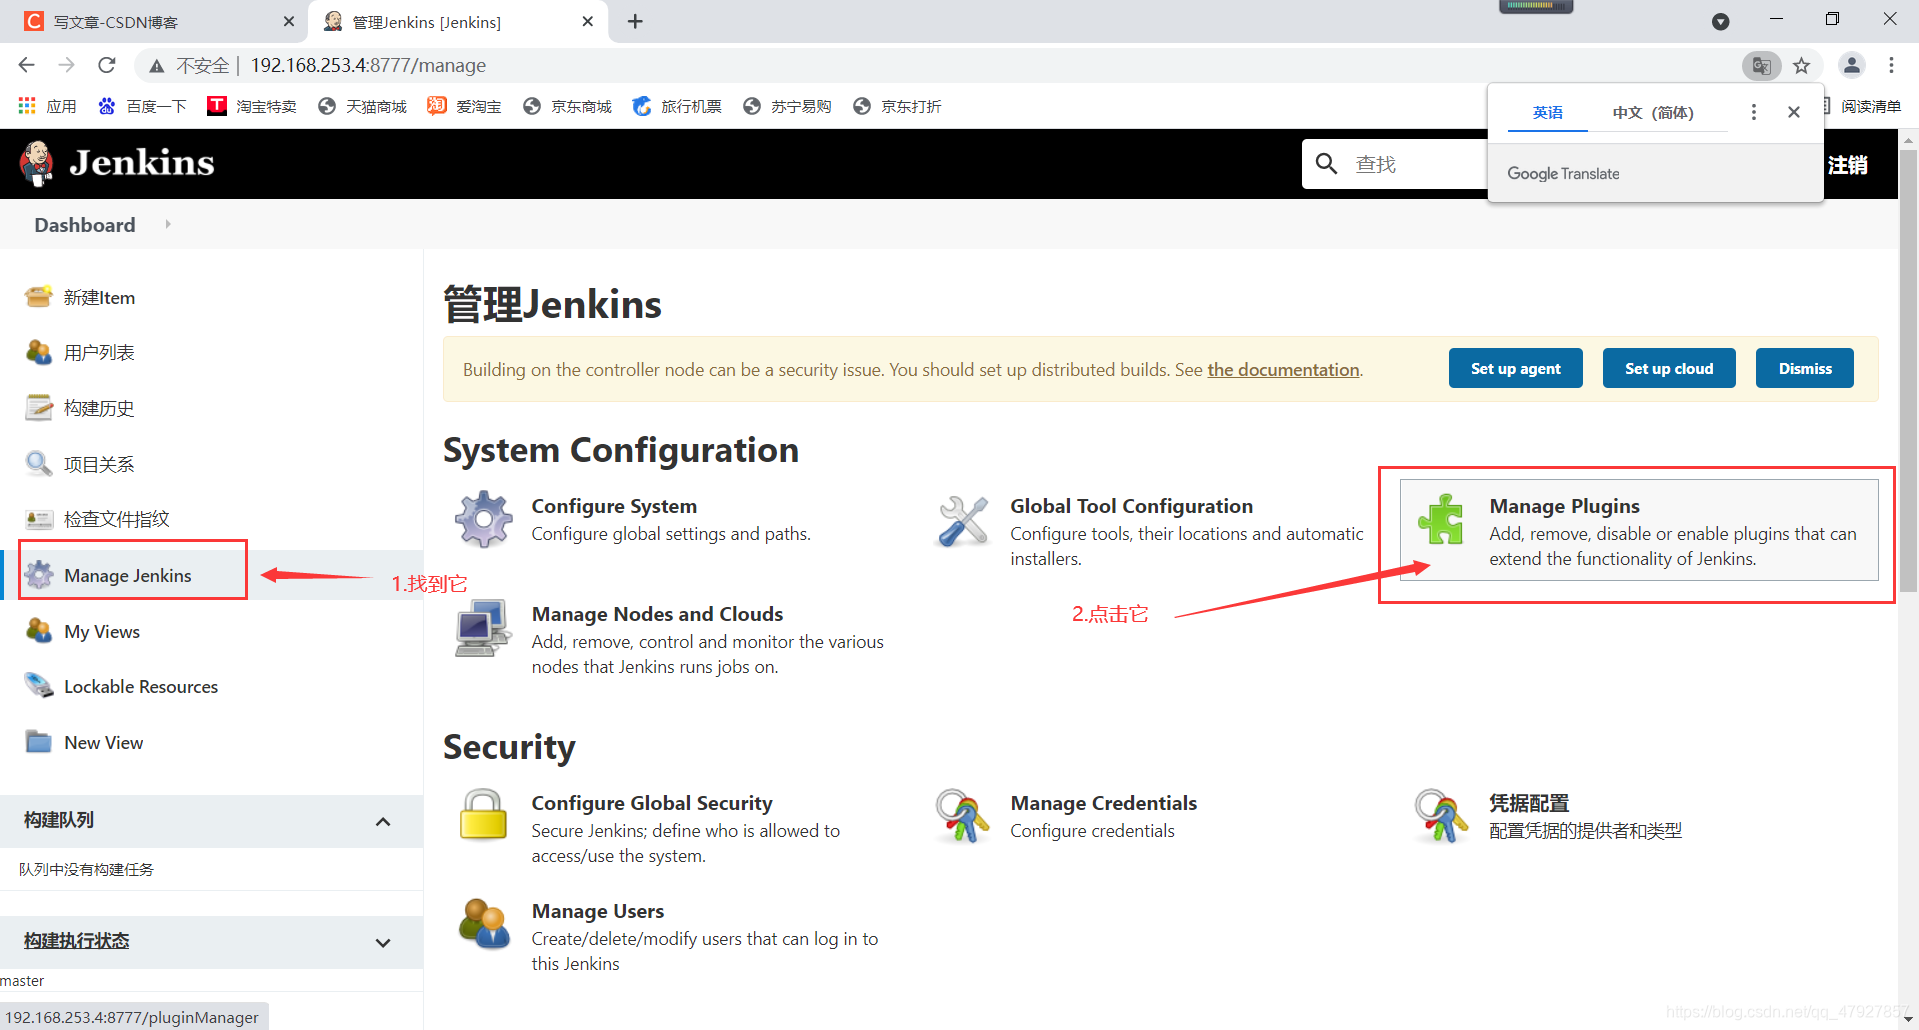Click the Lockable Resources drive icon
The height and width of the screenshot is (1030, 1919).
(39, 686)
